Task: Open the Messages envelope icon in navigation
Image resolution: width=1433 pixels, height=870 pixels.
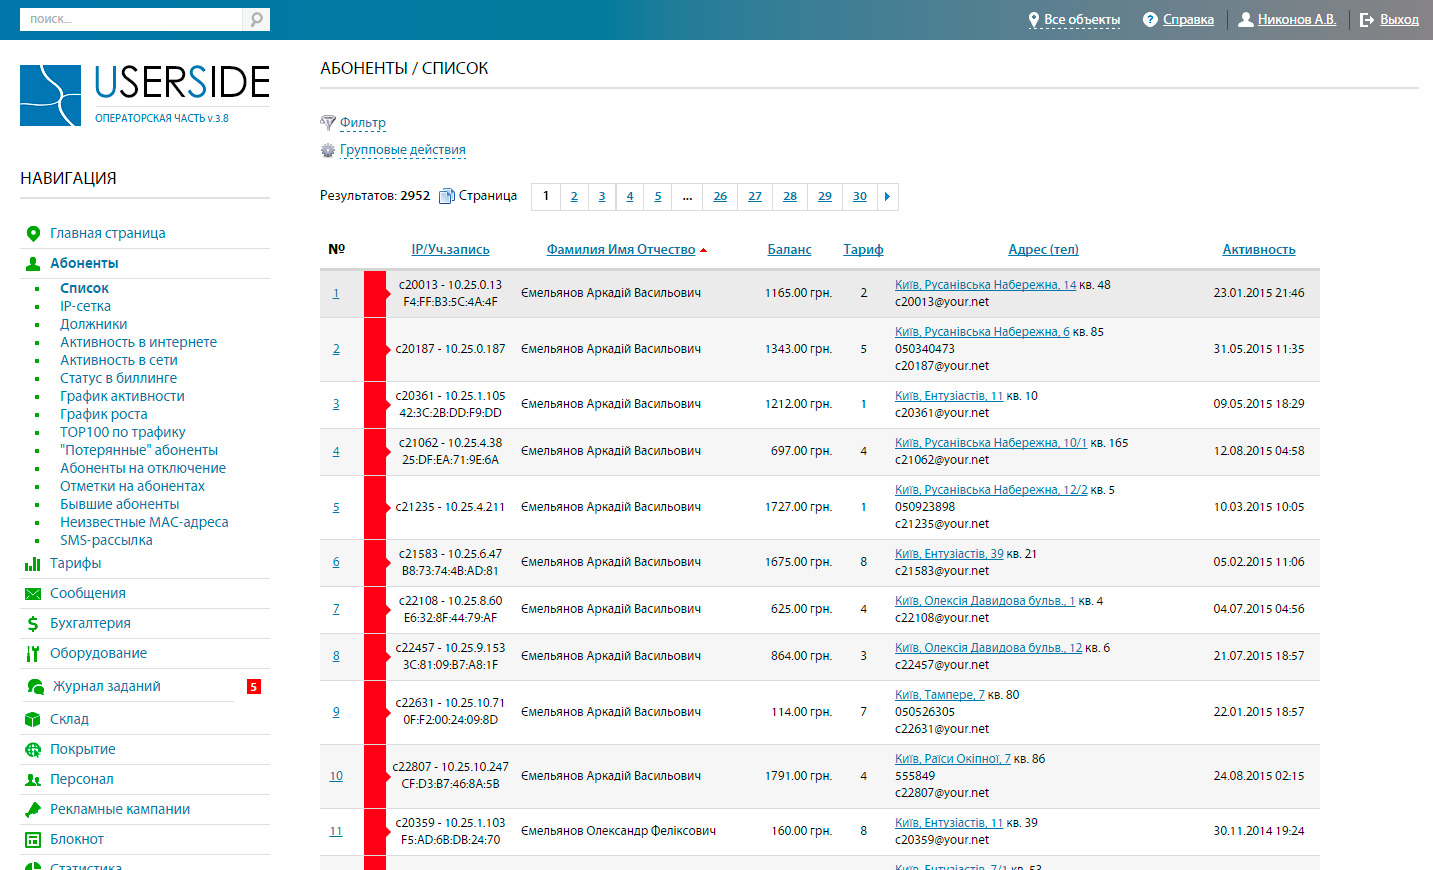Action: (32, 594)
